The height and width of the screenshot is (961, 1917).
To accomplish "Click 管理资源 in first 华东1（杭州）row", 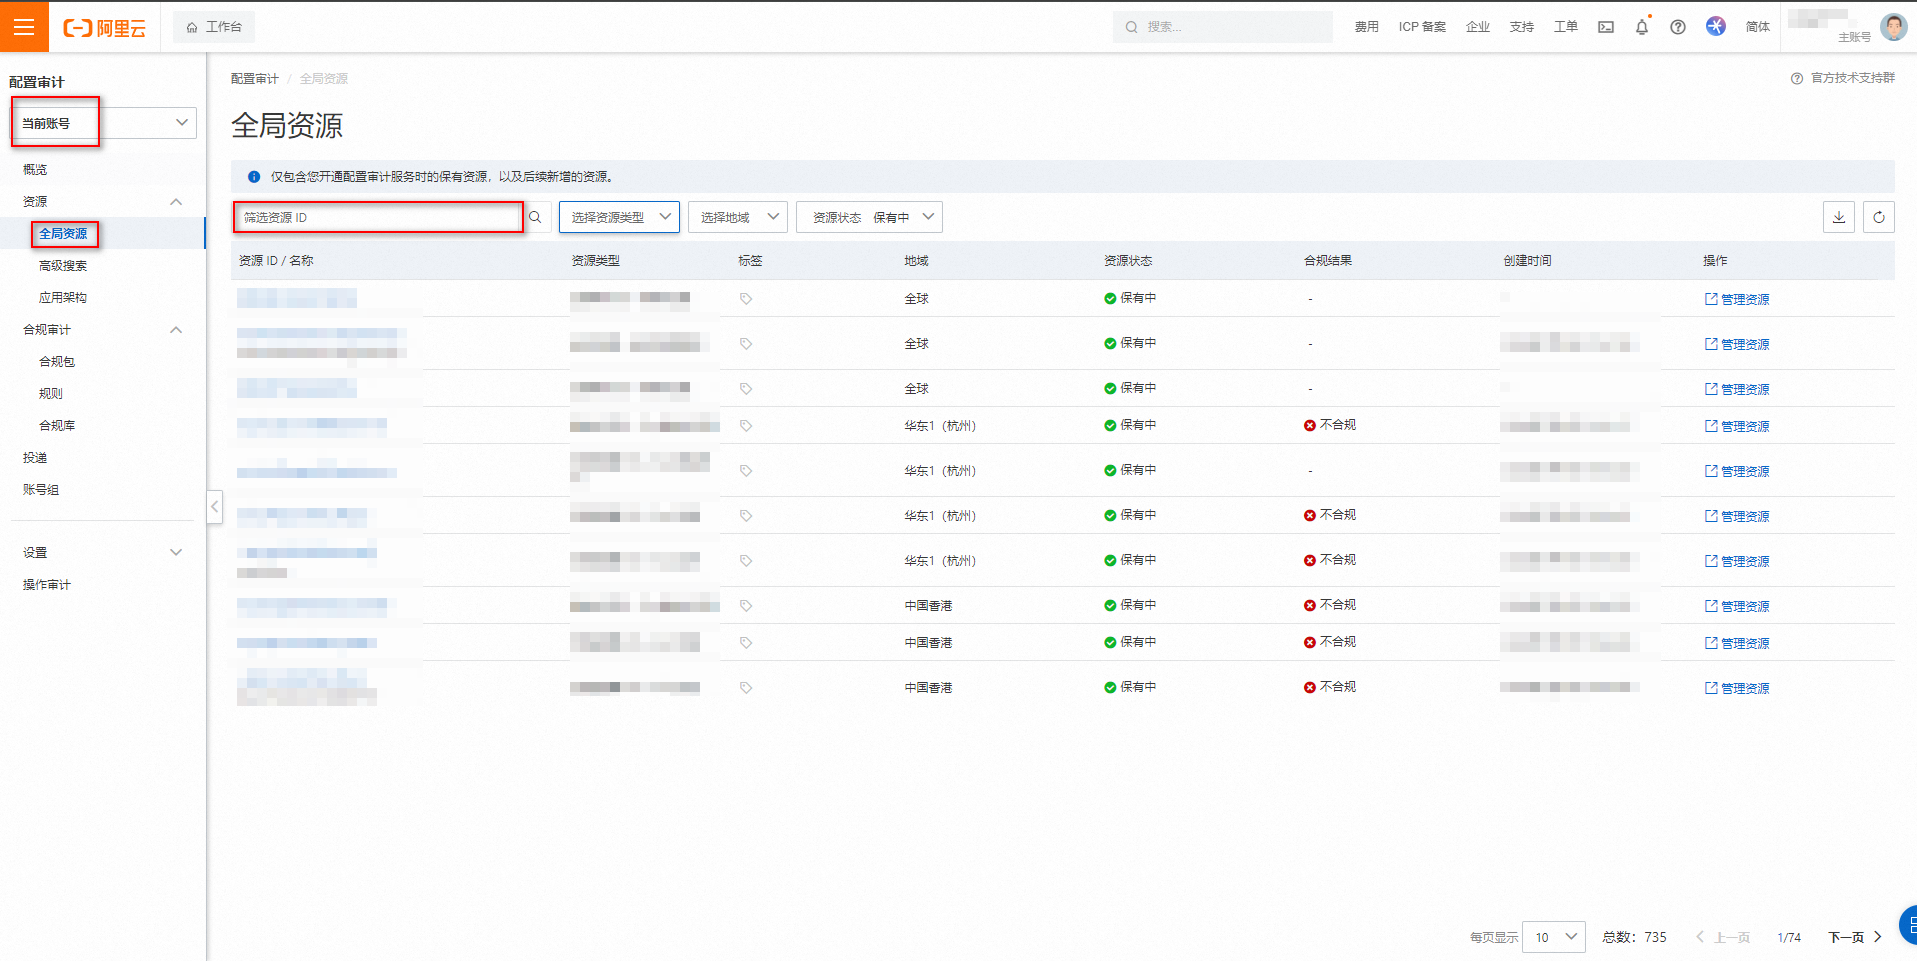I will (x=1737, y=426).
